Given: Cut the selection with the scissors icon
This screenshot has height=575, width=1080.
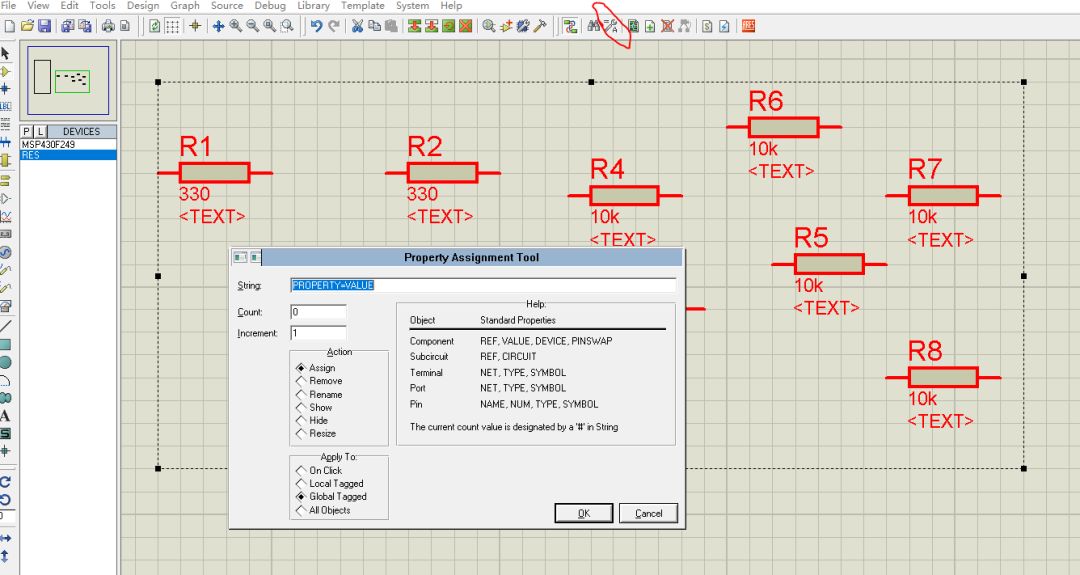Looking at the screenshot, I should (357, 26).
